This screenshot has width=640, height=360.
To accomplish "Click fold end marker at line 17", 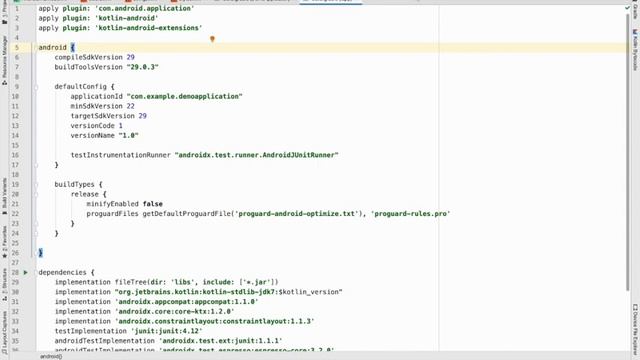I will click(x=36, y=165).
